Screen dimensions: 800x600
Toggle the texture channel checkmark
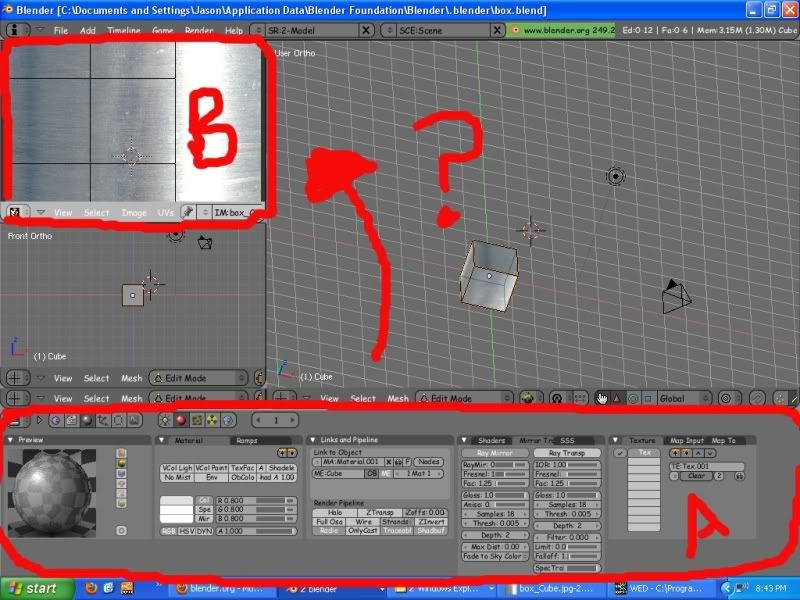[620, 453]
